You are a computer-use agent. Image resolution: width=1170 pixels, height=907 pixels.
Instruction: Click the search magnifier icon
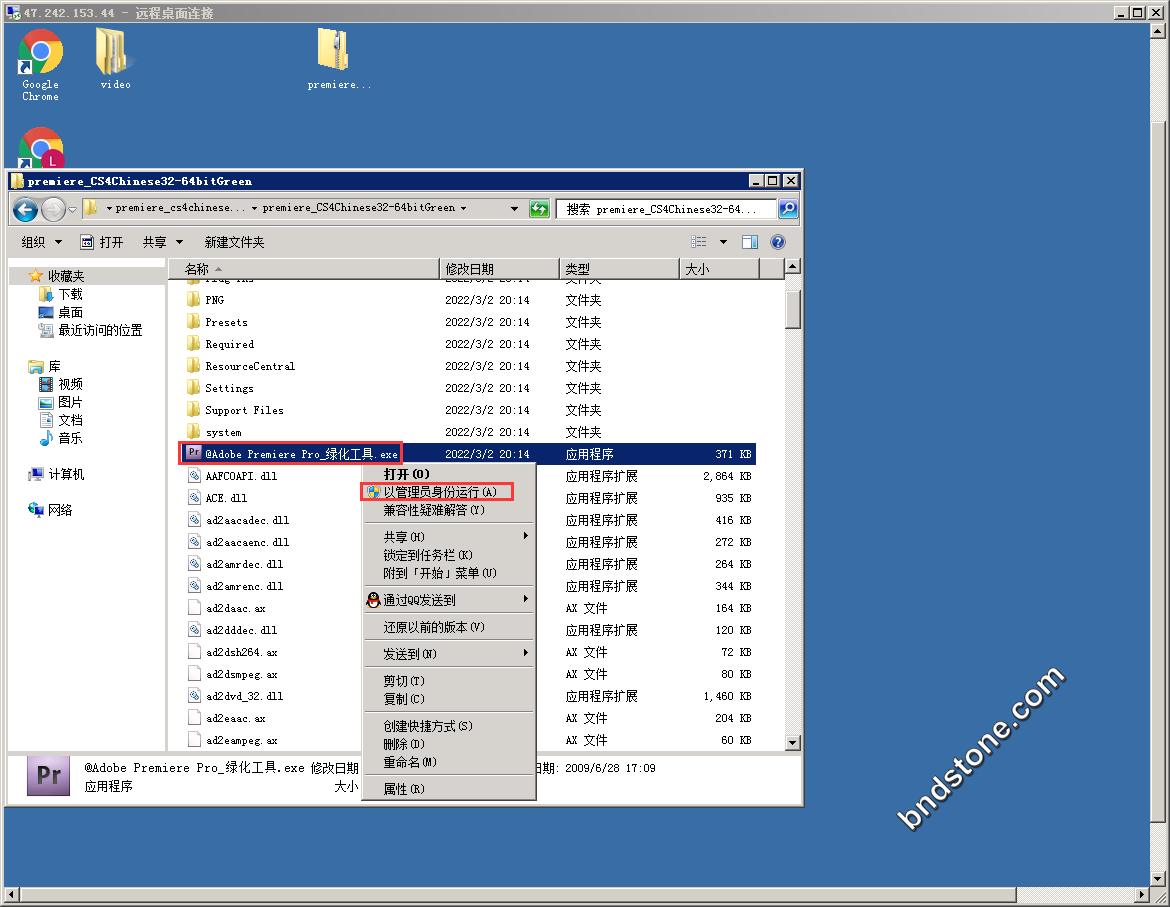pyautogui.click(x=788, y=209)
